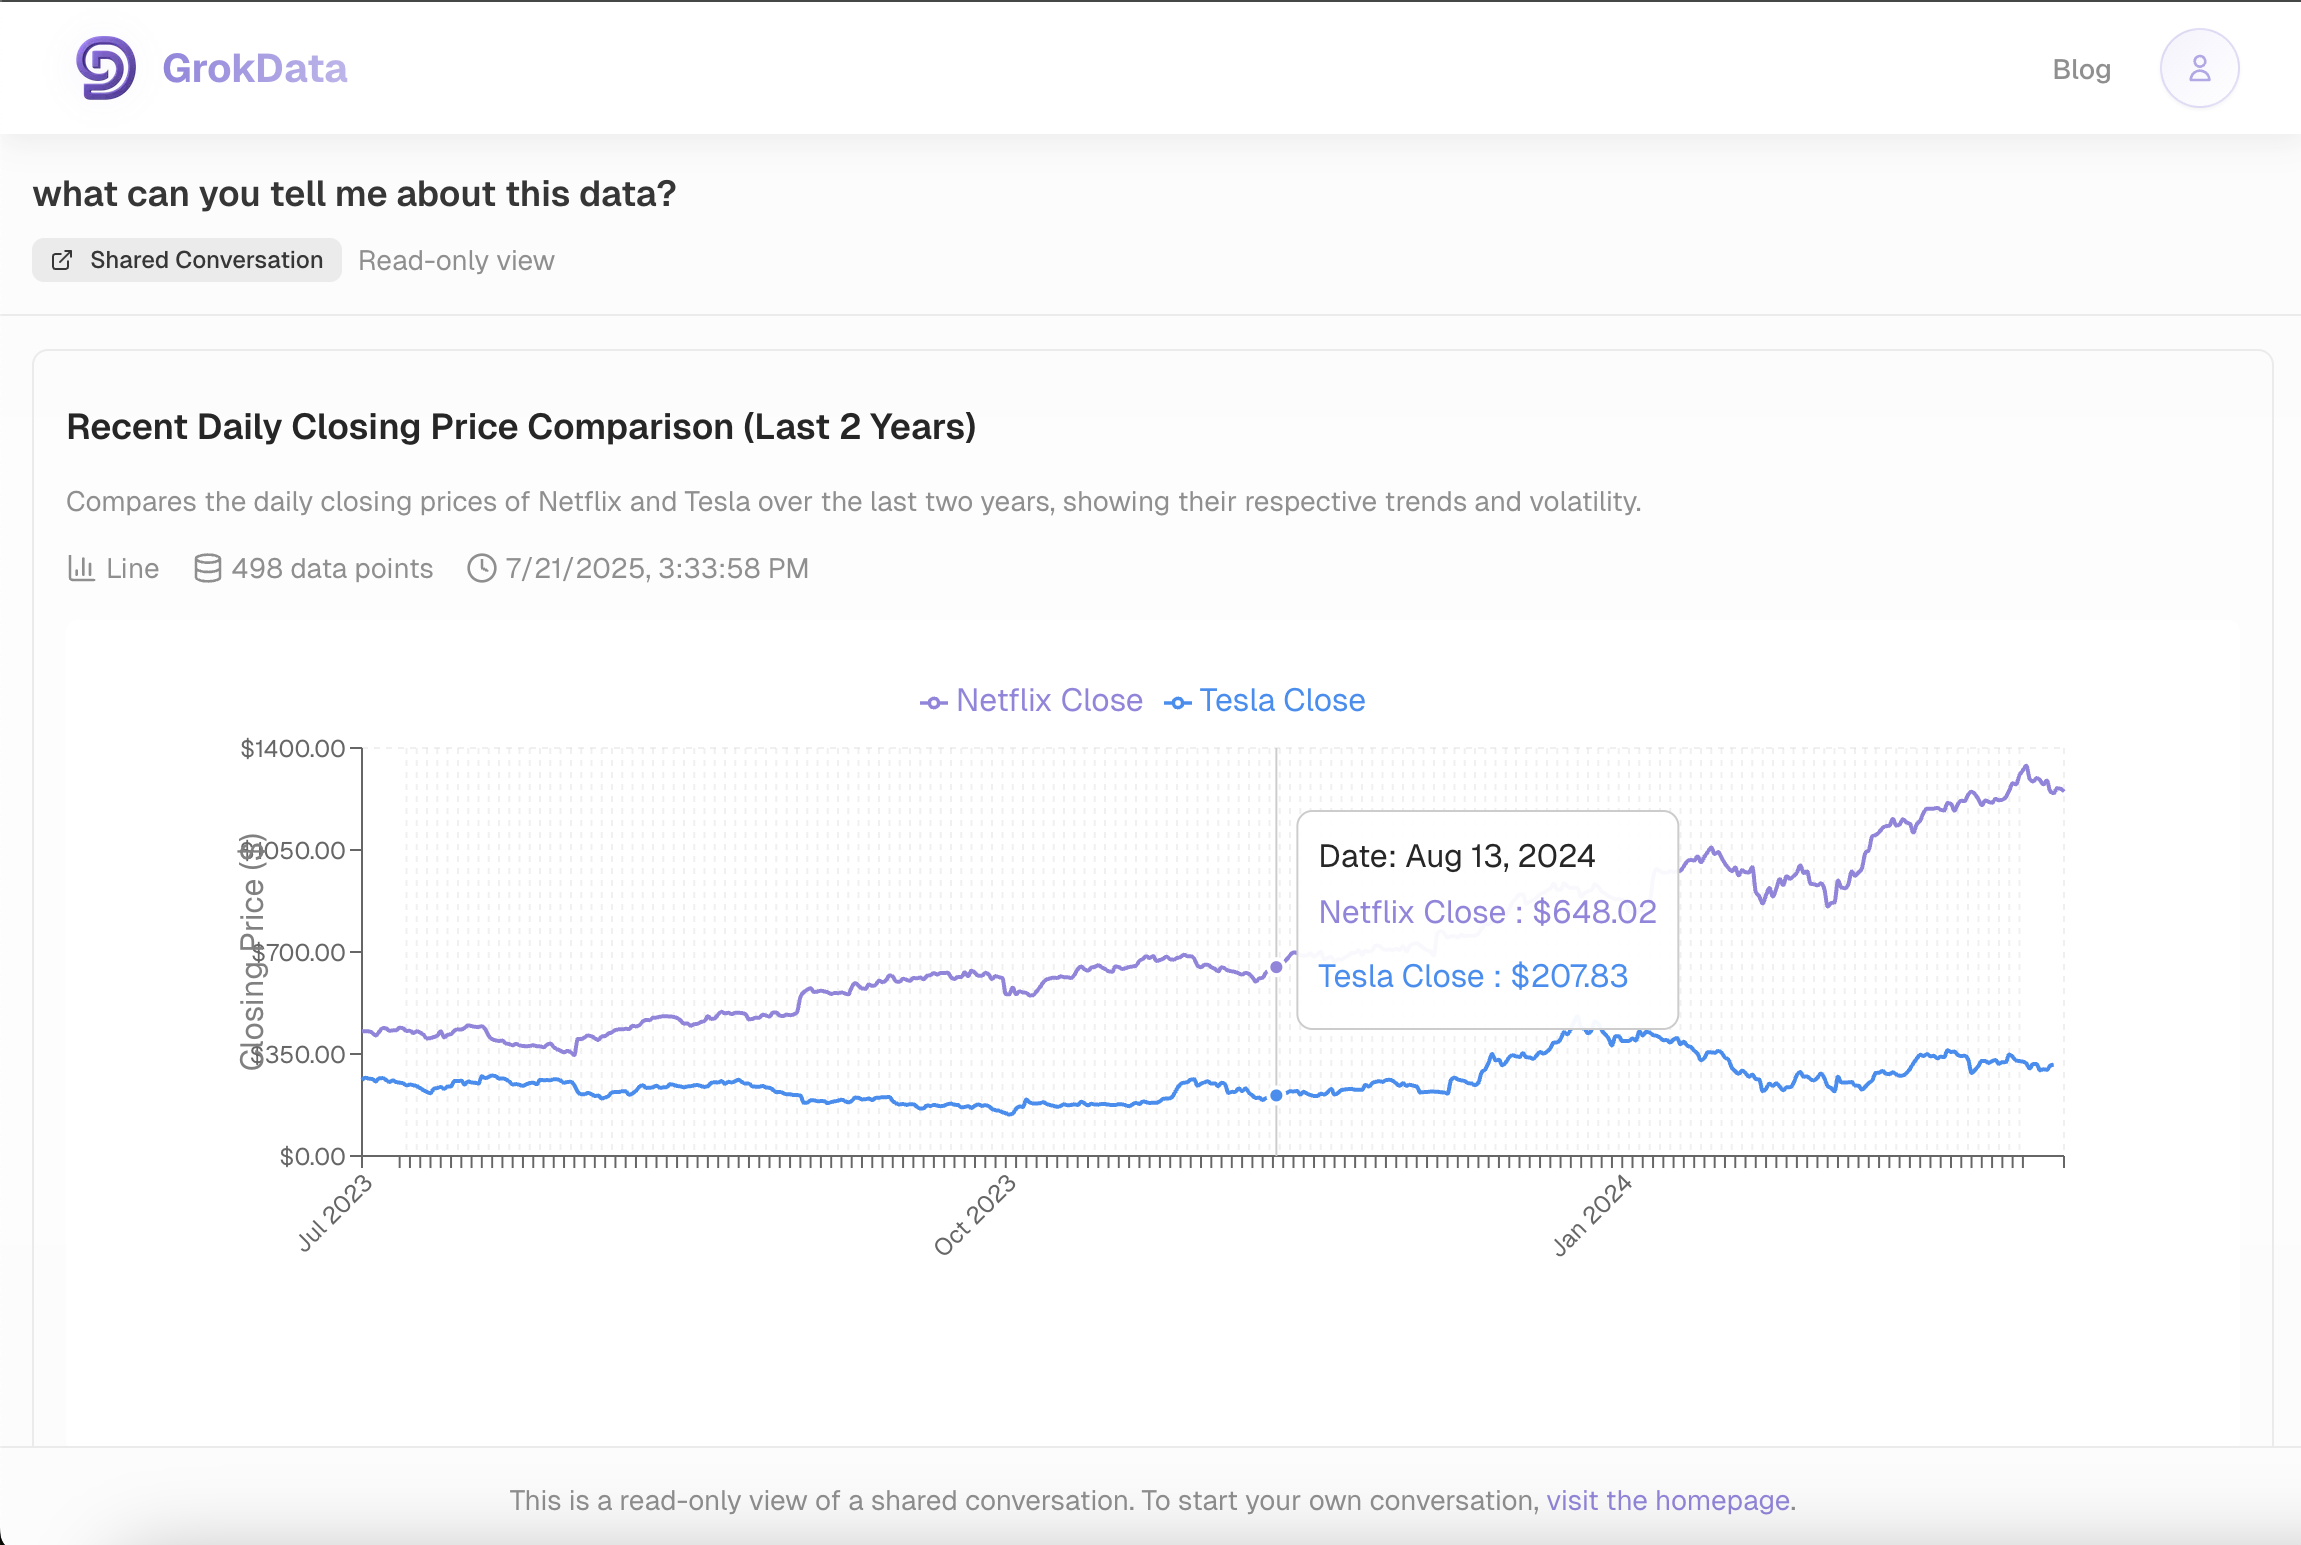Image resolution: width=2301 pixels, height=1545 pixels.
Task: Click the database icon beside 498 data points
Action: pyautogui.click(x=207, y=568)
